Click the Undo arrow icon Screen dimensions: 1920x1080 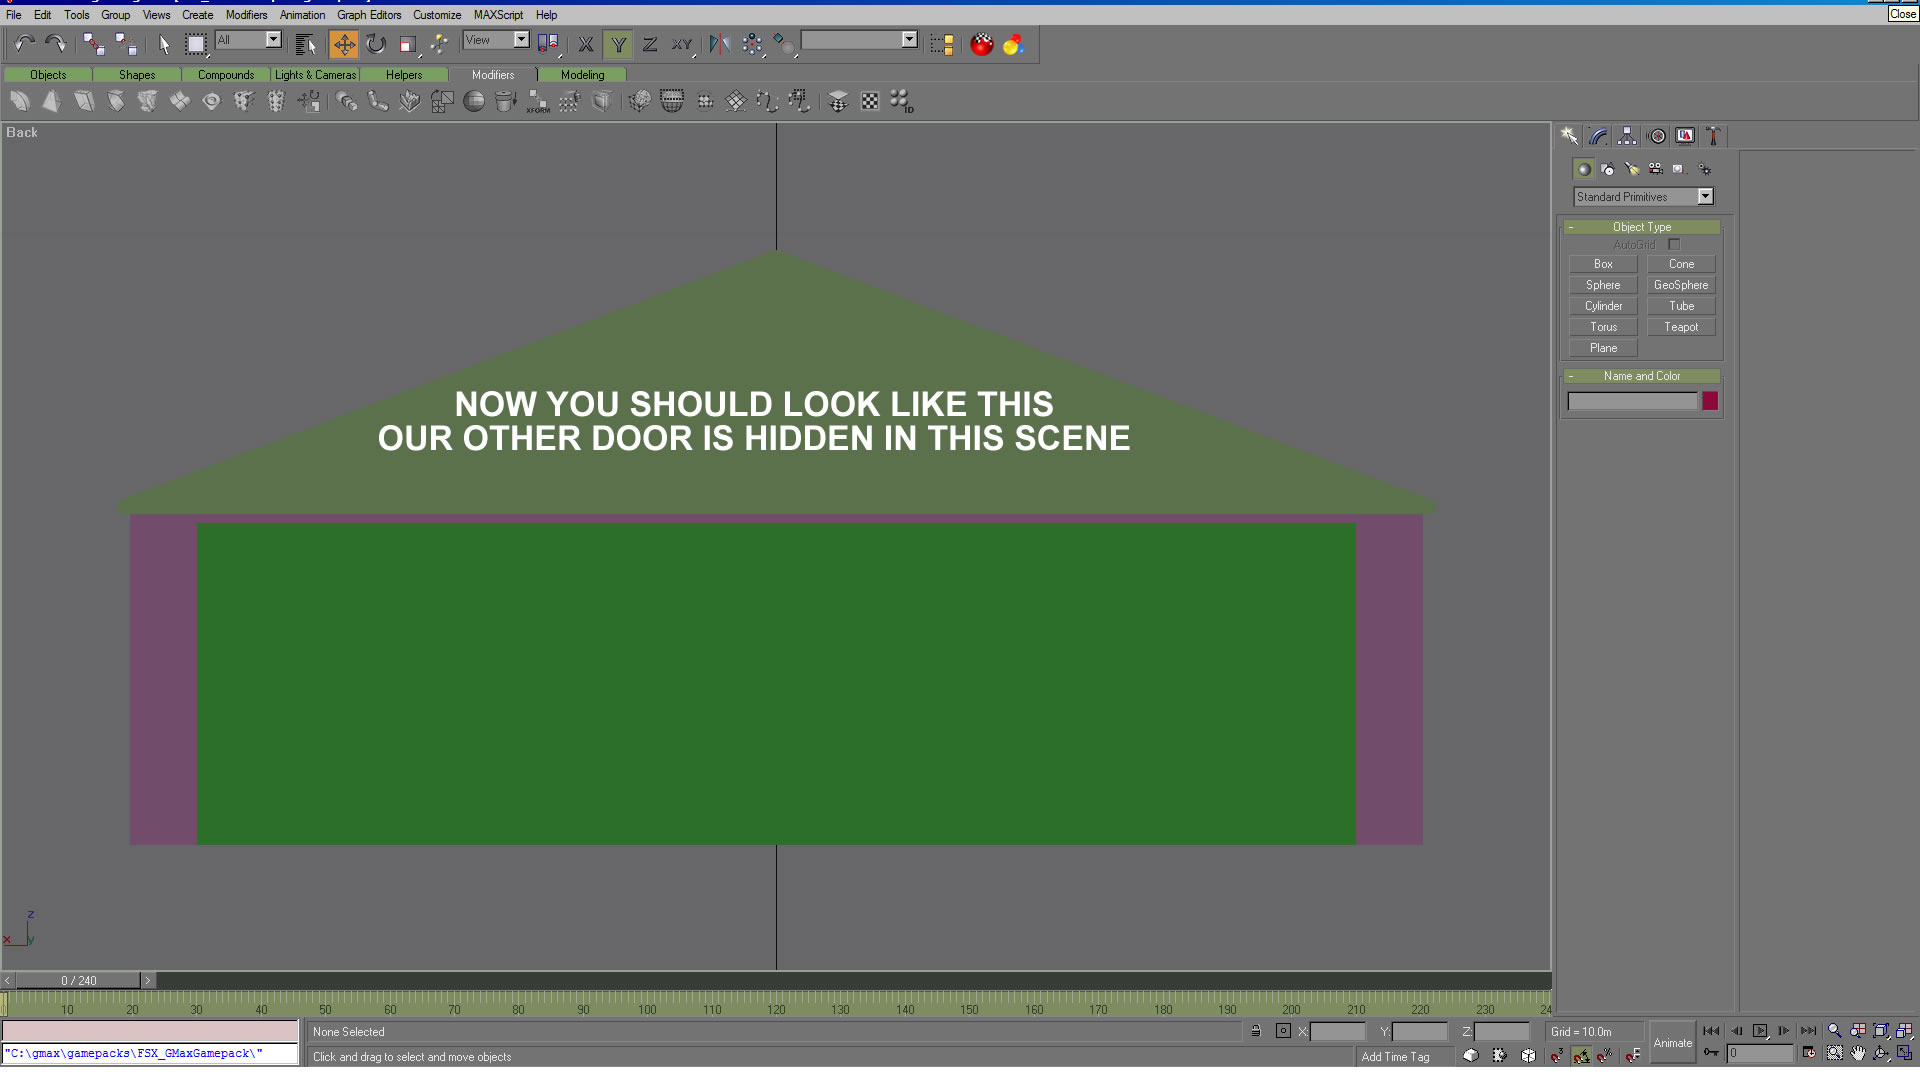point(24,44)
